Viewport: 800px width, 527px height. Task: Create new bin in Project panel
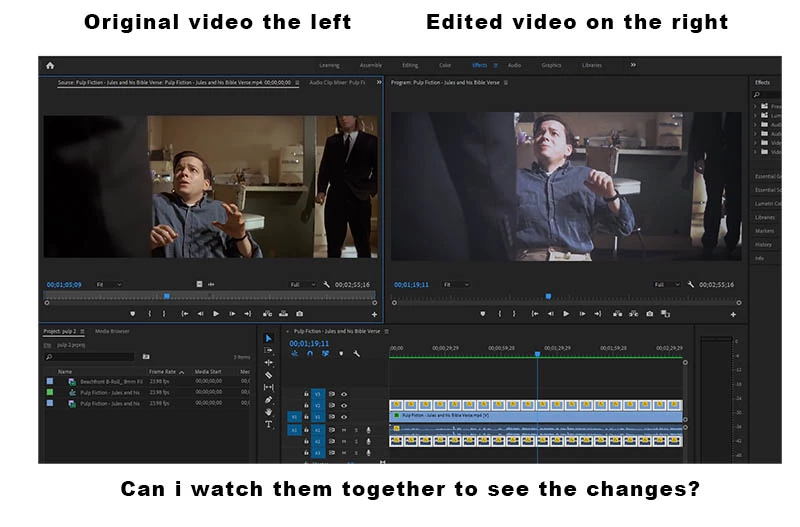pyautogui.click(x=146, y=357)
